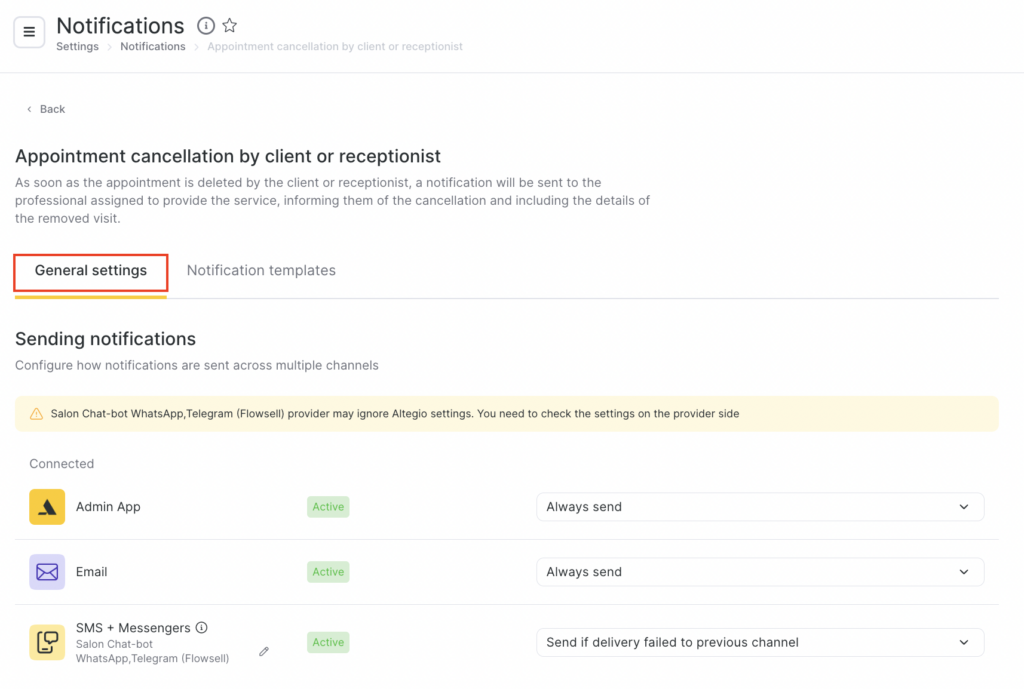1024x689 pixels.
Task: Click the warning icon in provider alert
Action: tap(36, 414)
